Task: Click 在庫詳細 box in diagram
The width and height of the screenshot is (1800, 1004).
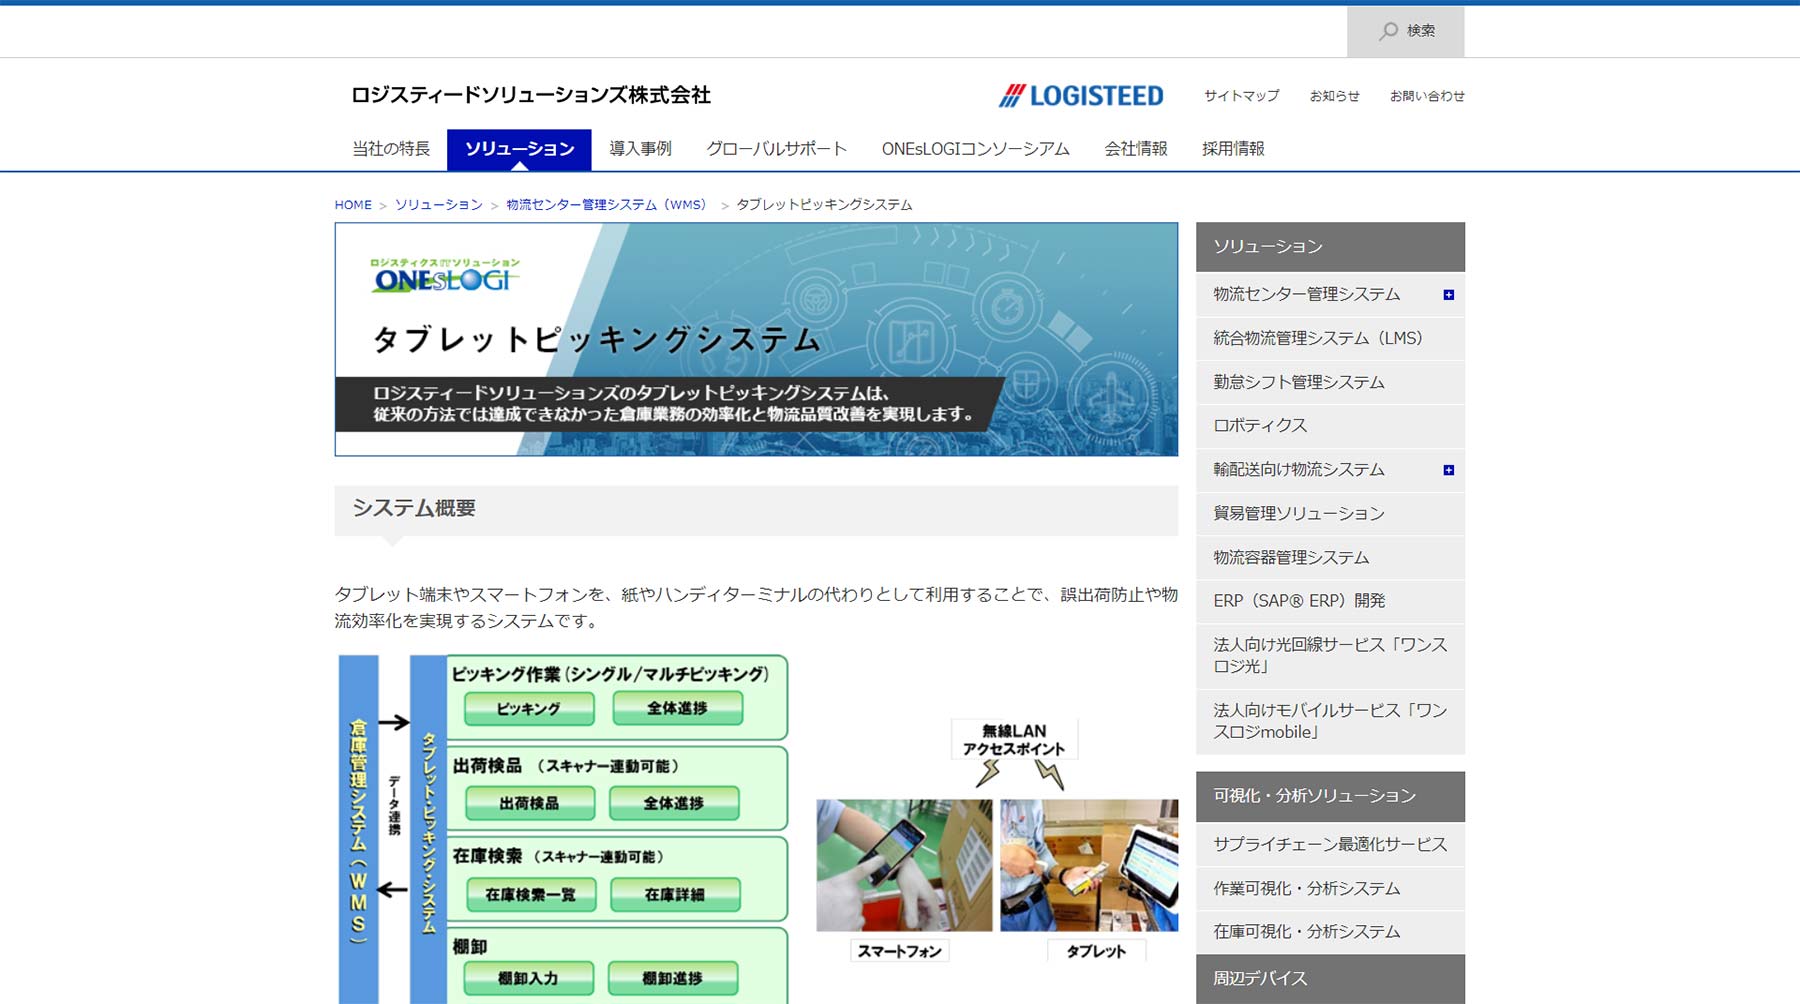Action: (x=675, y=894)
